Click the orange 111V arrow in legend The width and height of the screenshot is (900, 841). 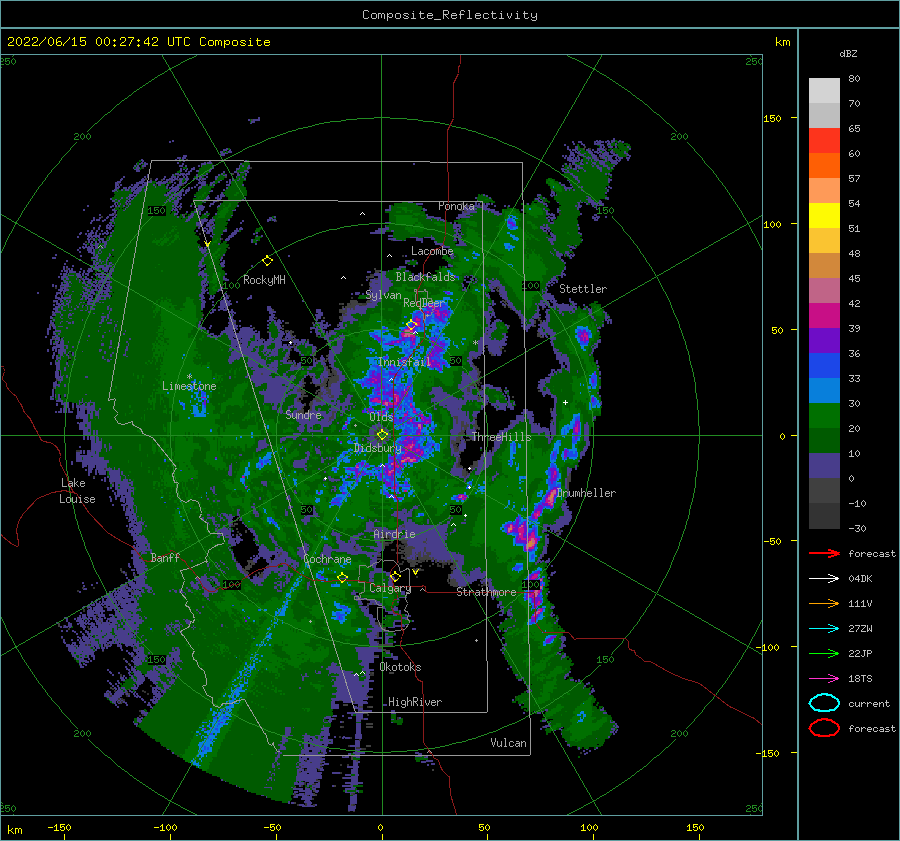point(824,603)
